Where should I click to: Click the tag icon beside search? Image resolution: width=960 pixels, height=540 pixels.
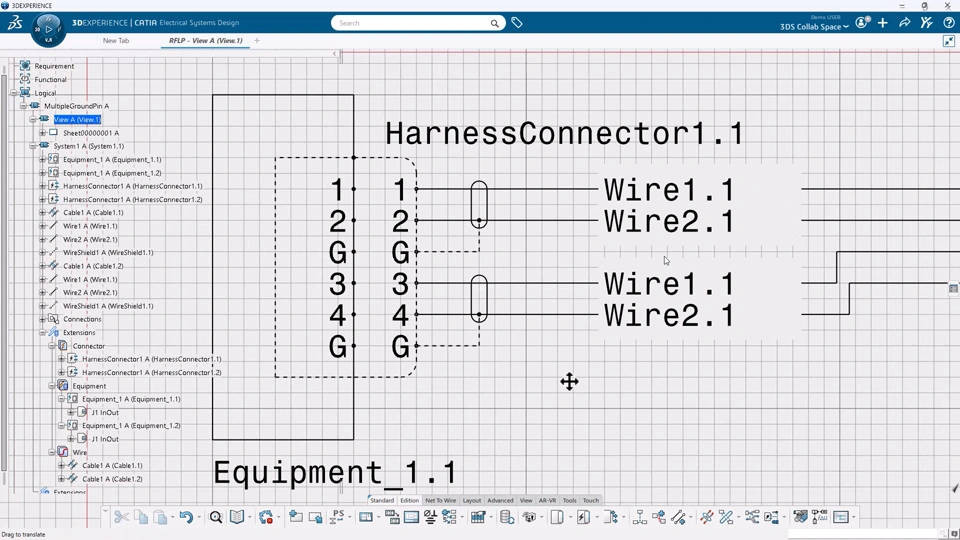point(517,22)
